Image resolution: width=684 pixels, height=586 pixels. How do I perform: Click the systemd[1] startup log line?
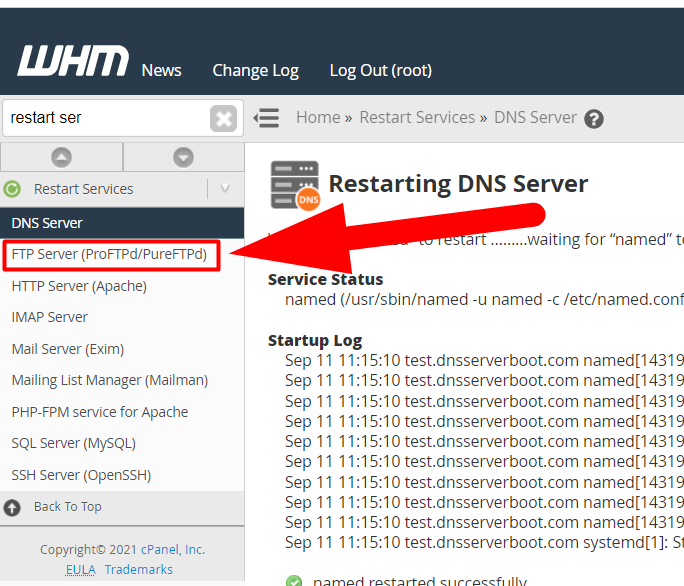coord(484,542)
